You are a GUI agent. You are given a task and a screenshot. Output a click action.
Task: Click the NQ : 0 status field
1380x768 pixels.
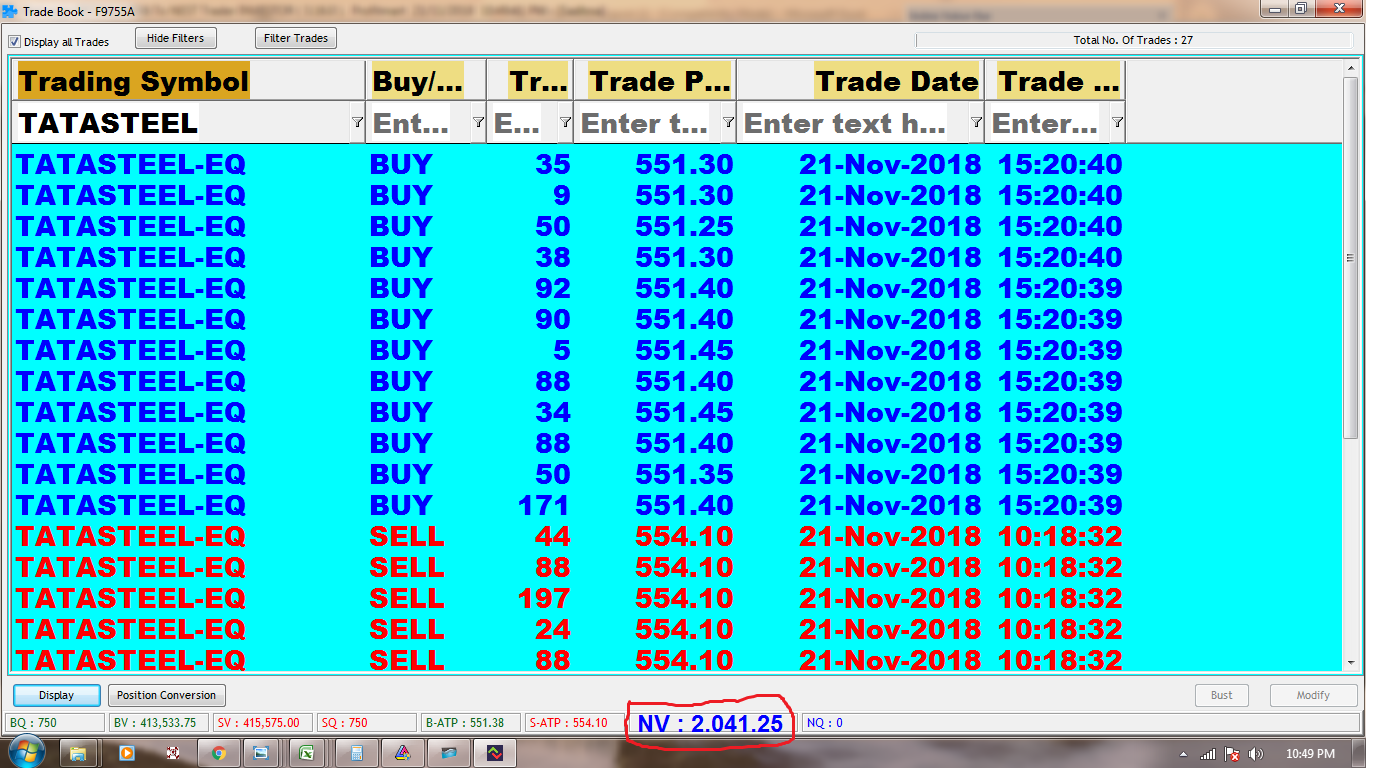1080,722
